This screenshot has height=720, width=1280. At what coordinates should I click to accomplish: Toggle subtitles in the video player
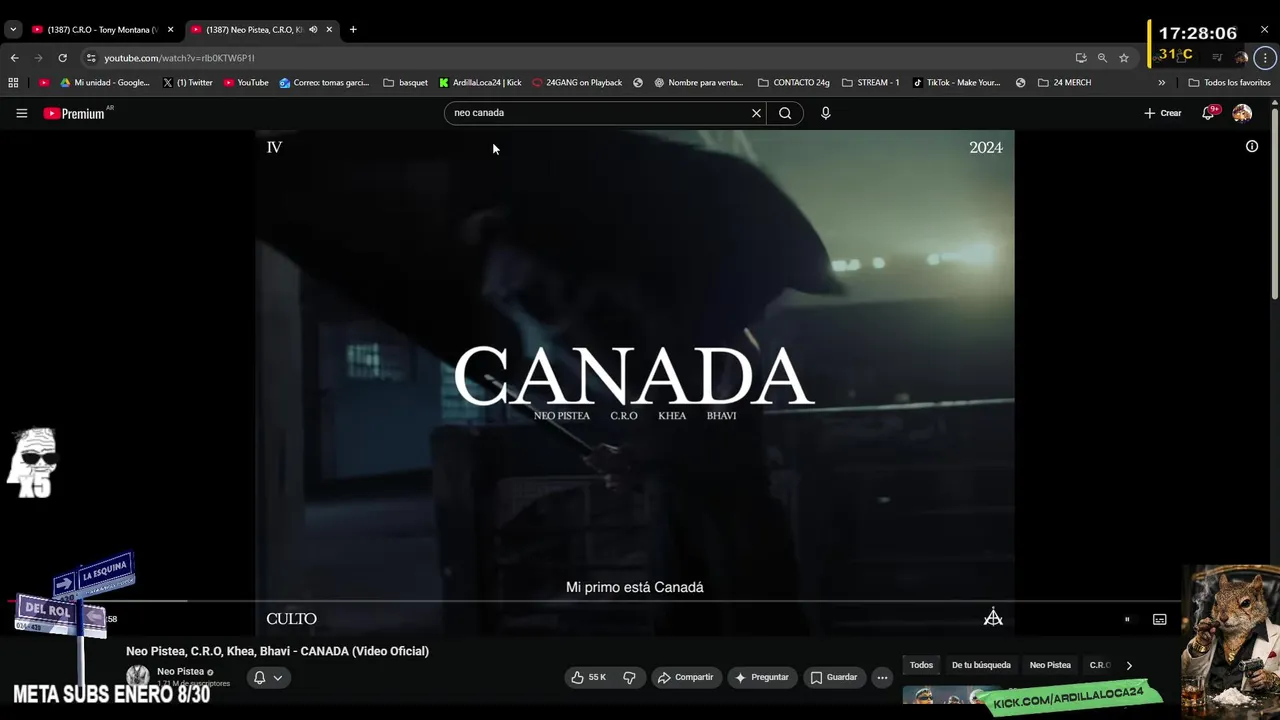click(1160, 619)
